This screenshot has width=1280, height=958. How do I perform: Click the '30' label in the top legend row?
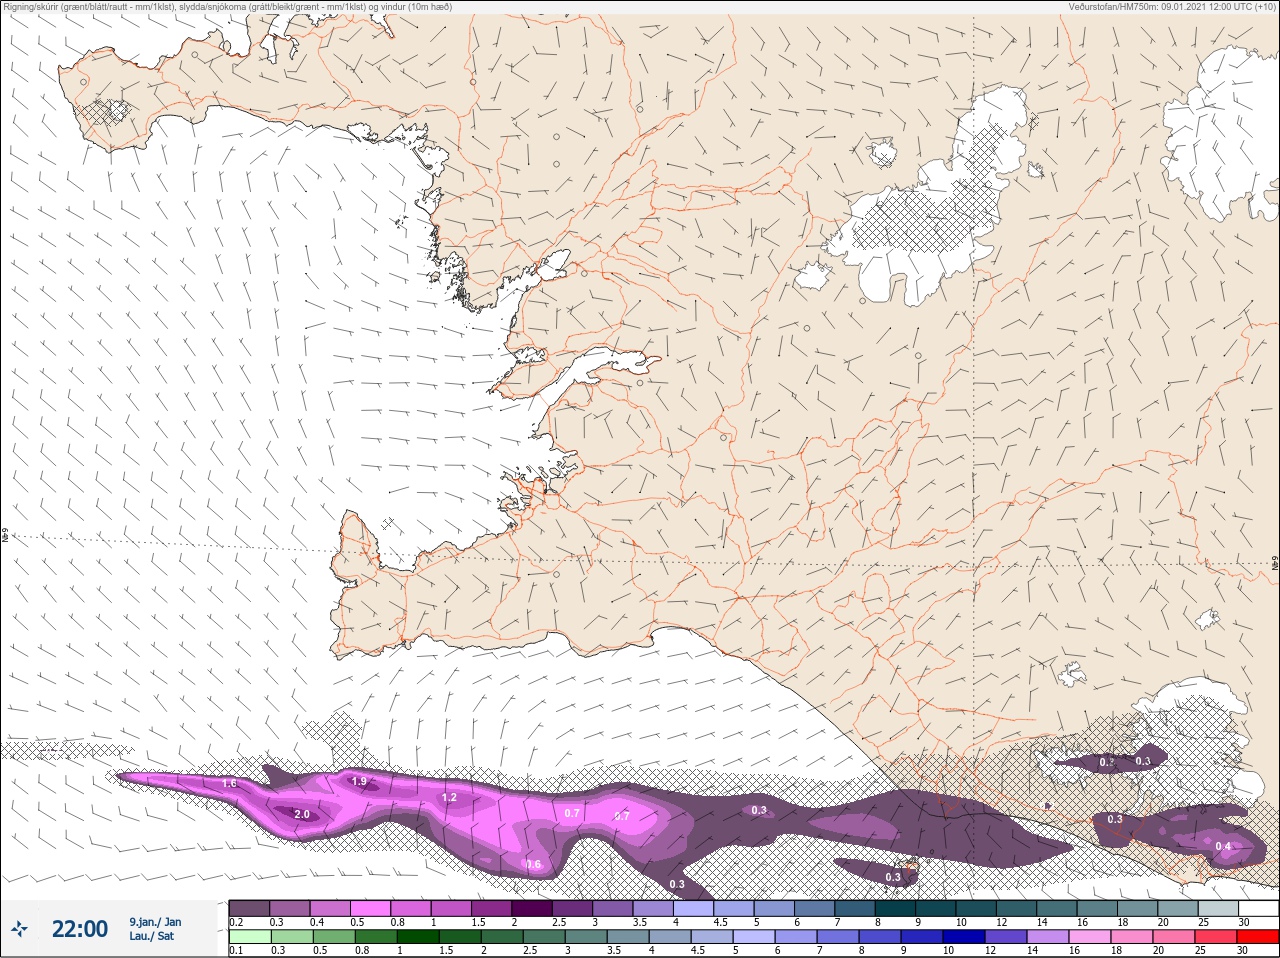coord(1244,922)
